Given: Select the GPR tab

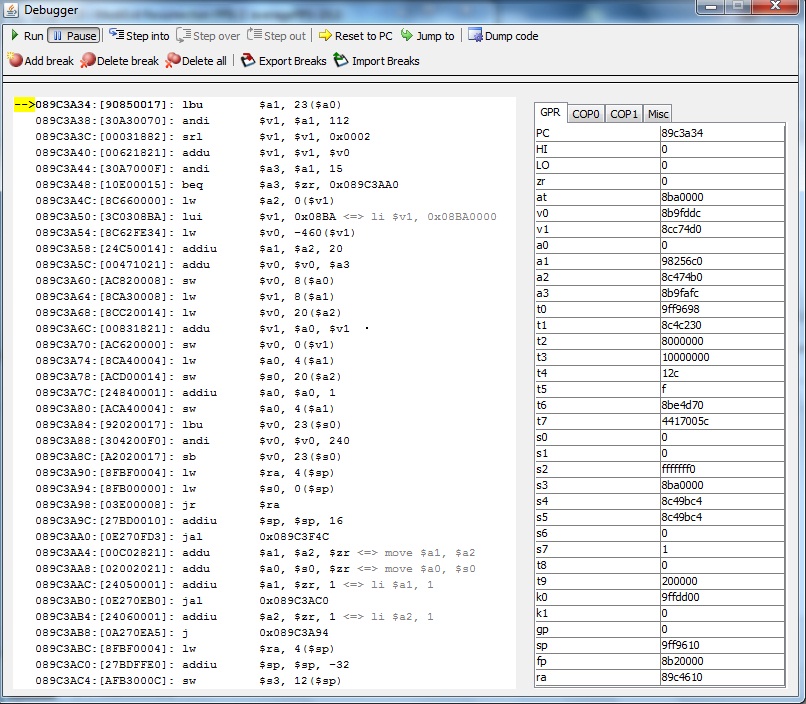Looking at the screenshot, I should pos(550,113).
